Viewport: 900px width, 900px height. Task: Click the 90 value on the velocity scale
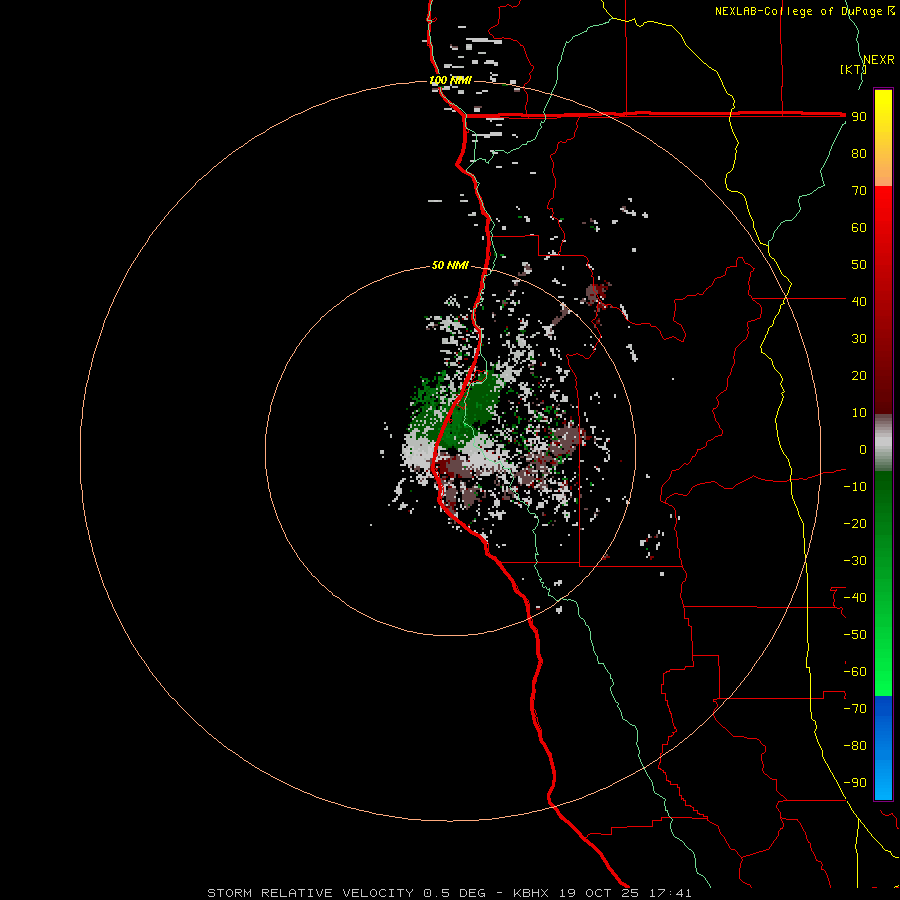tap(859, 117)
